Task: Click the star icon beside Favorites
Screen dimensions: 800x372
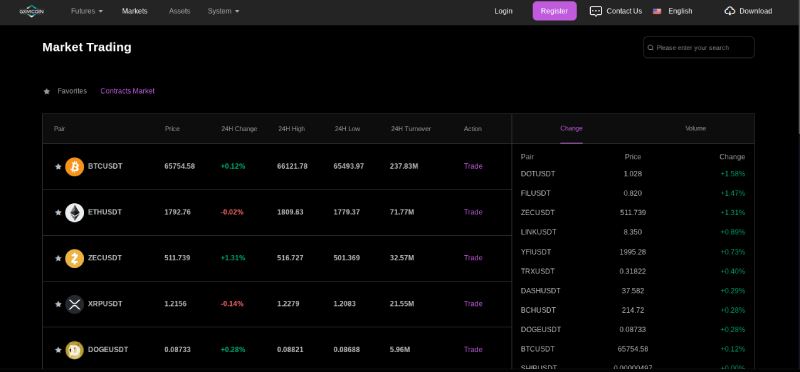Action: (47, 91)
